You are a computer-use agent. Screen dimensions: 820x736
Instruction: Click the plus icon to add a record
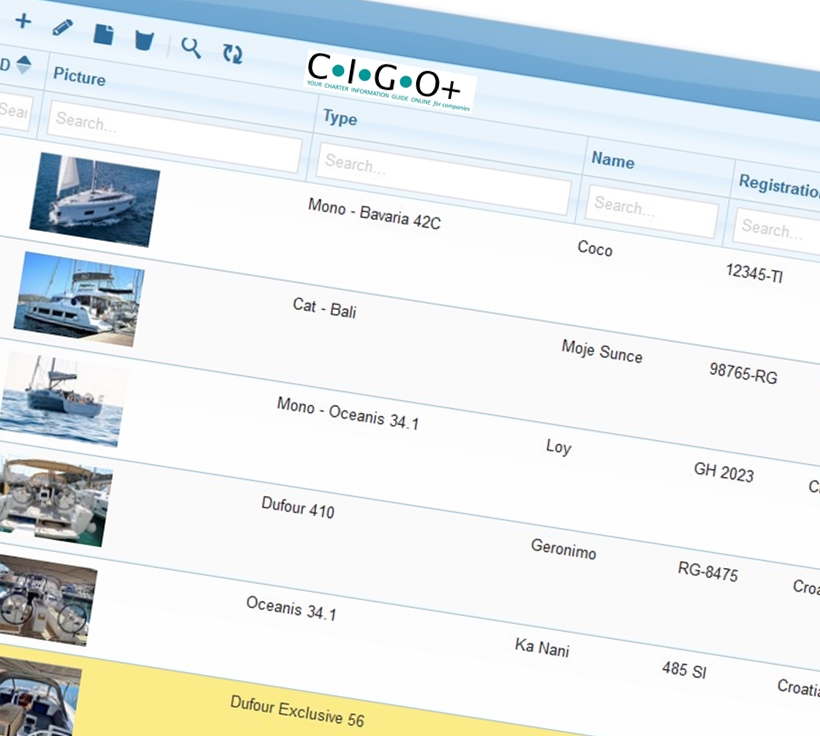tap(22, 21)
